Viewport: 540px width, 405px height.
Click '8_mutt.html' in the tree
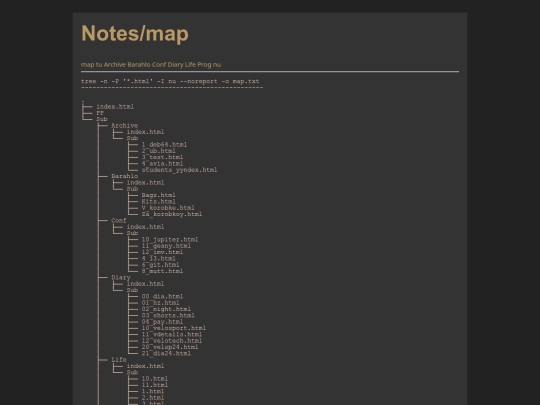pos(162,271)
